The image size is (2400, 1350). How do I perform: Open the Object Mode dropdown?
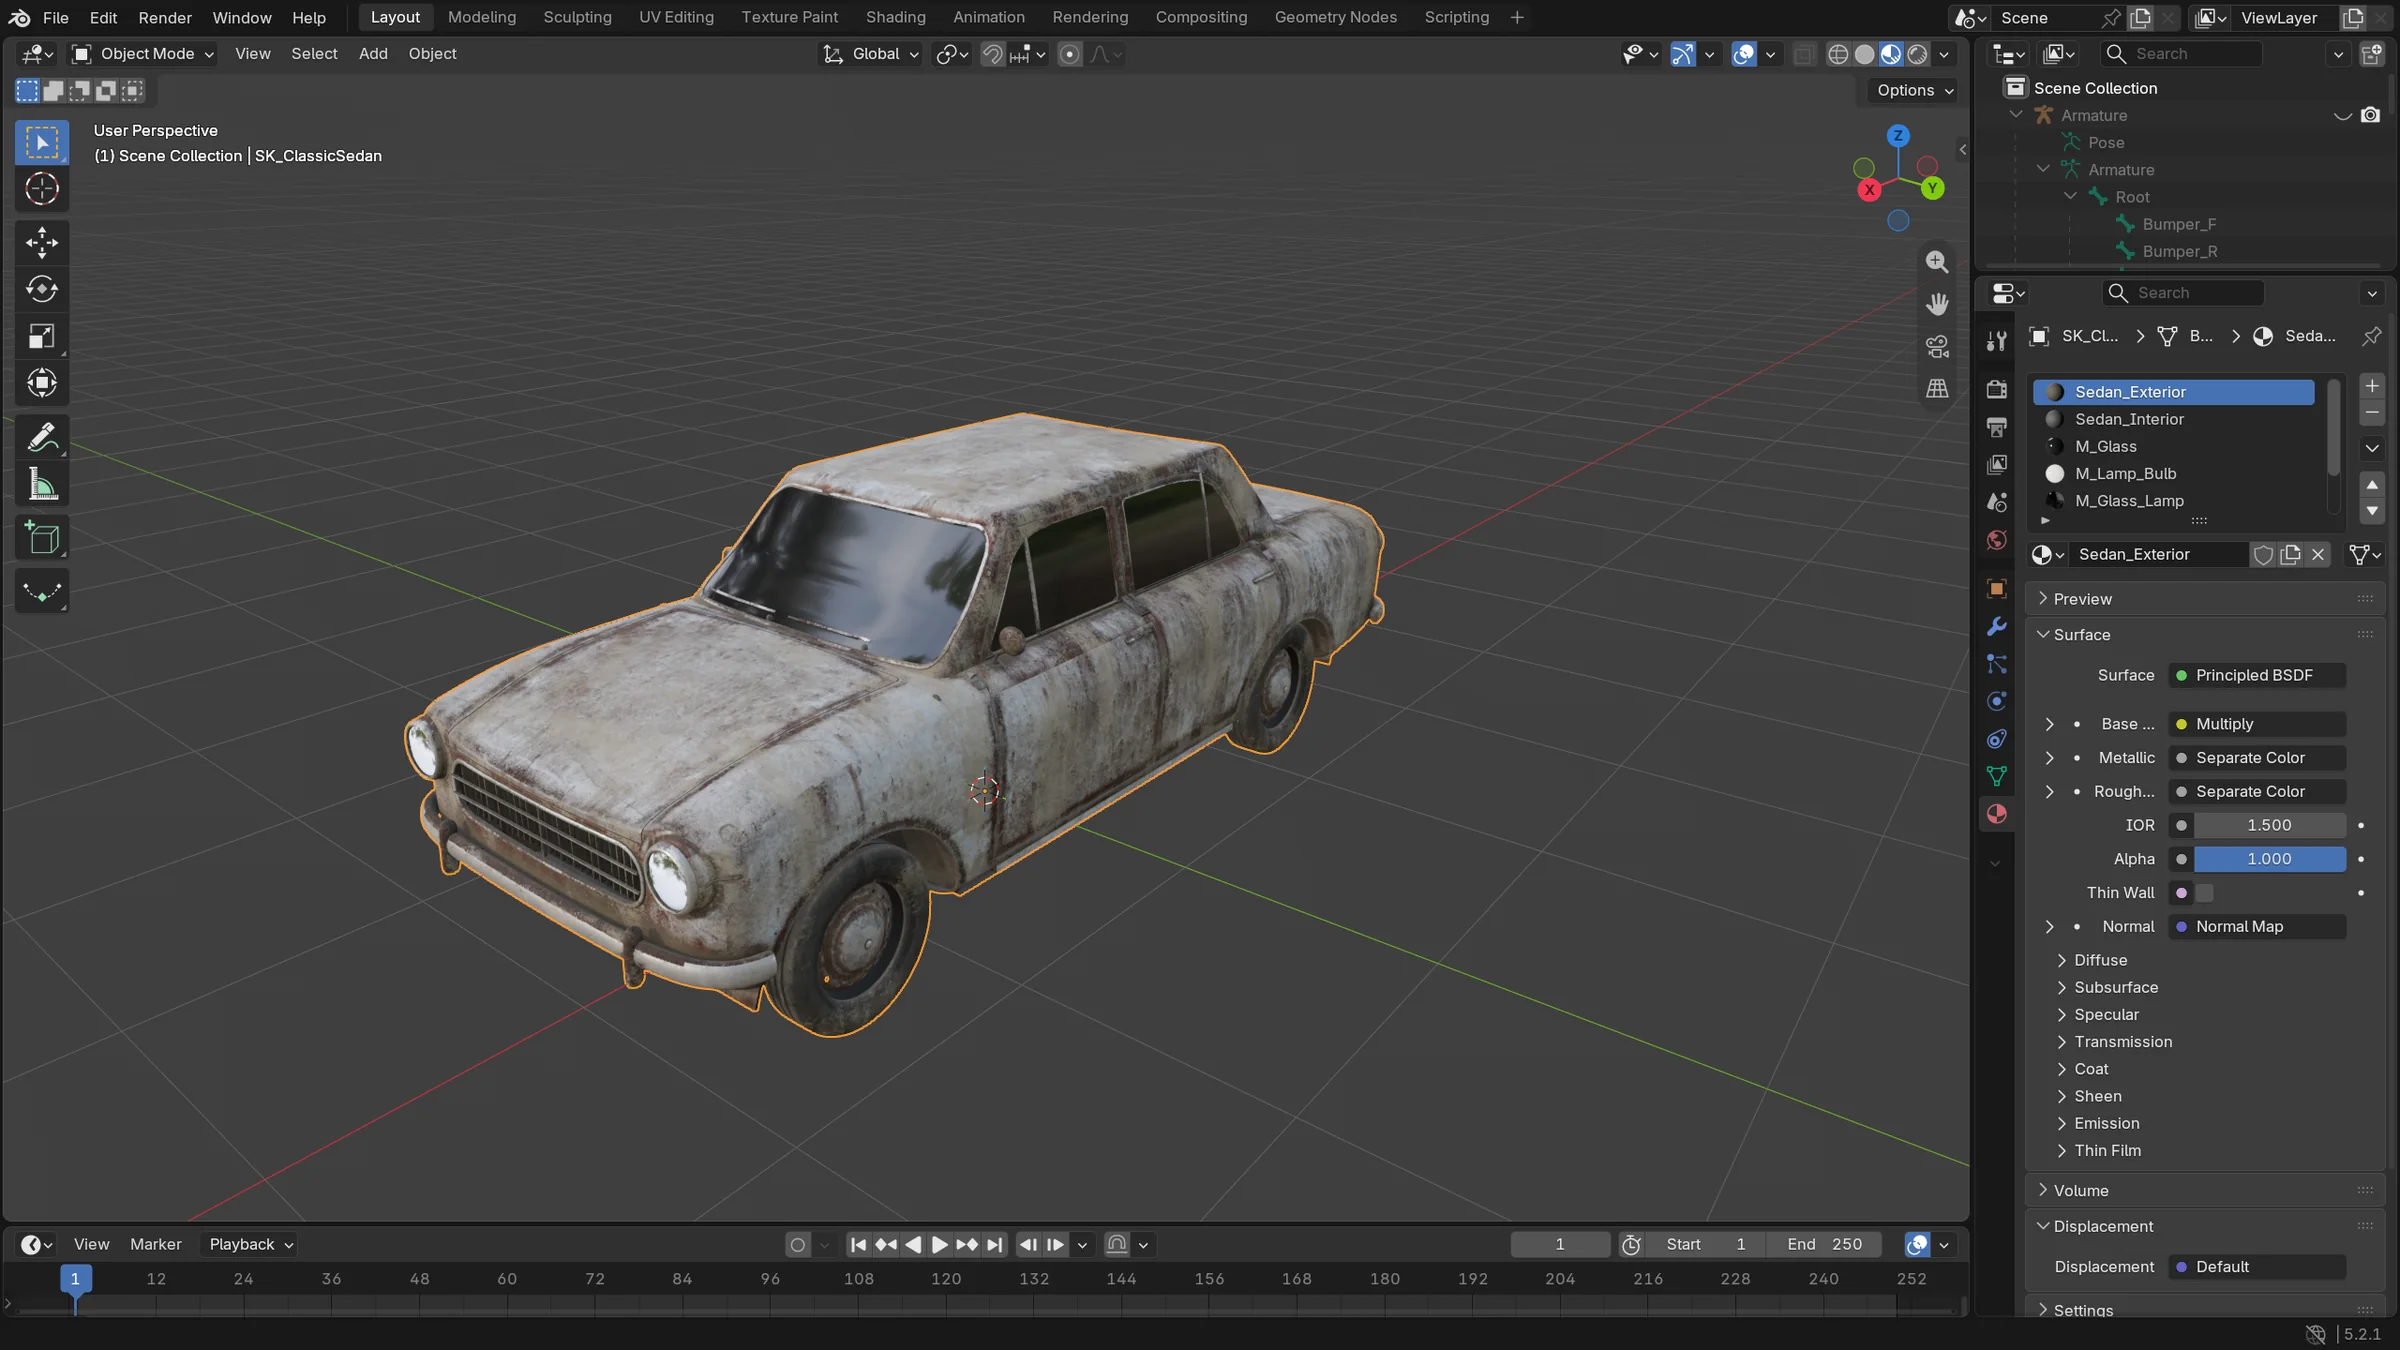(143, 54)
